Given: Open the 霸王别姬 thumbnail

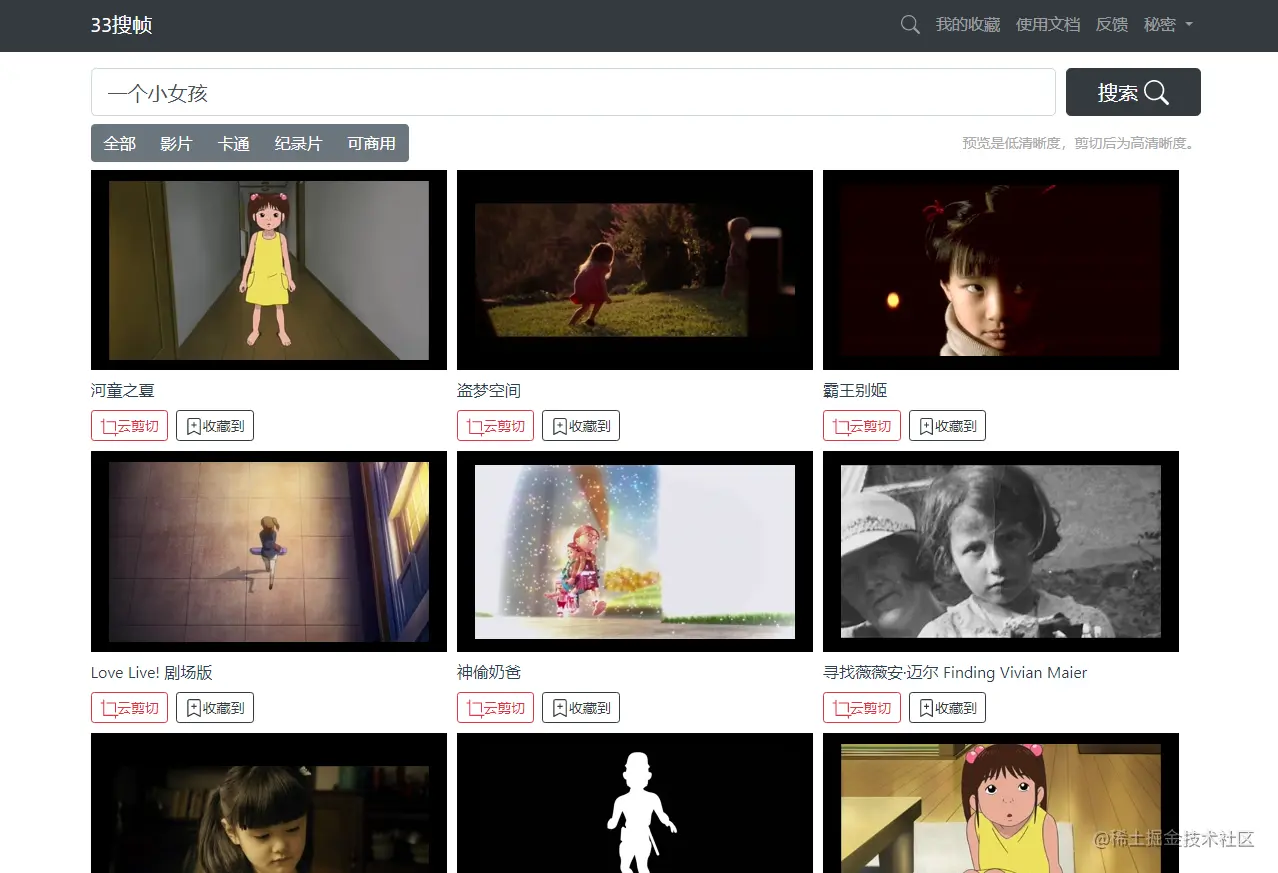Looking at the screenshot, I should pyautogui.click(x=1001, y=270).
